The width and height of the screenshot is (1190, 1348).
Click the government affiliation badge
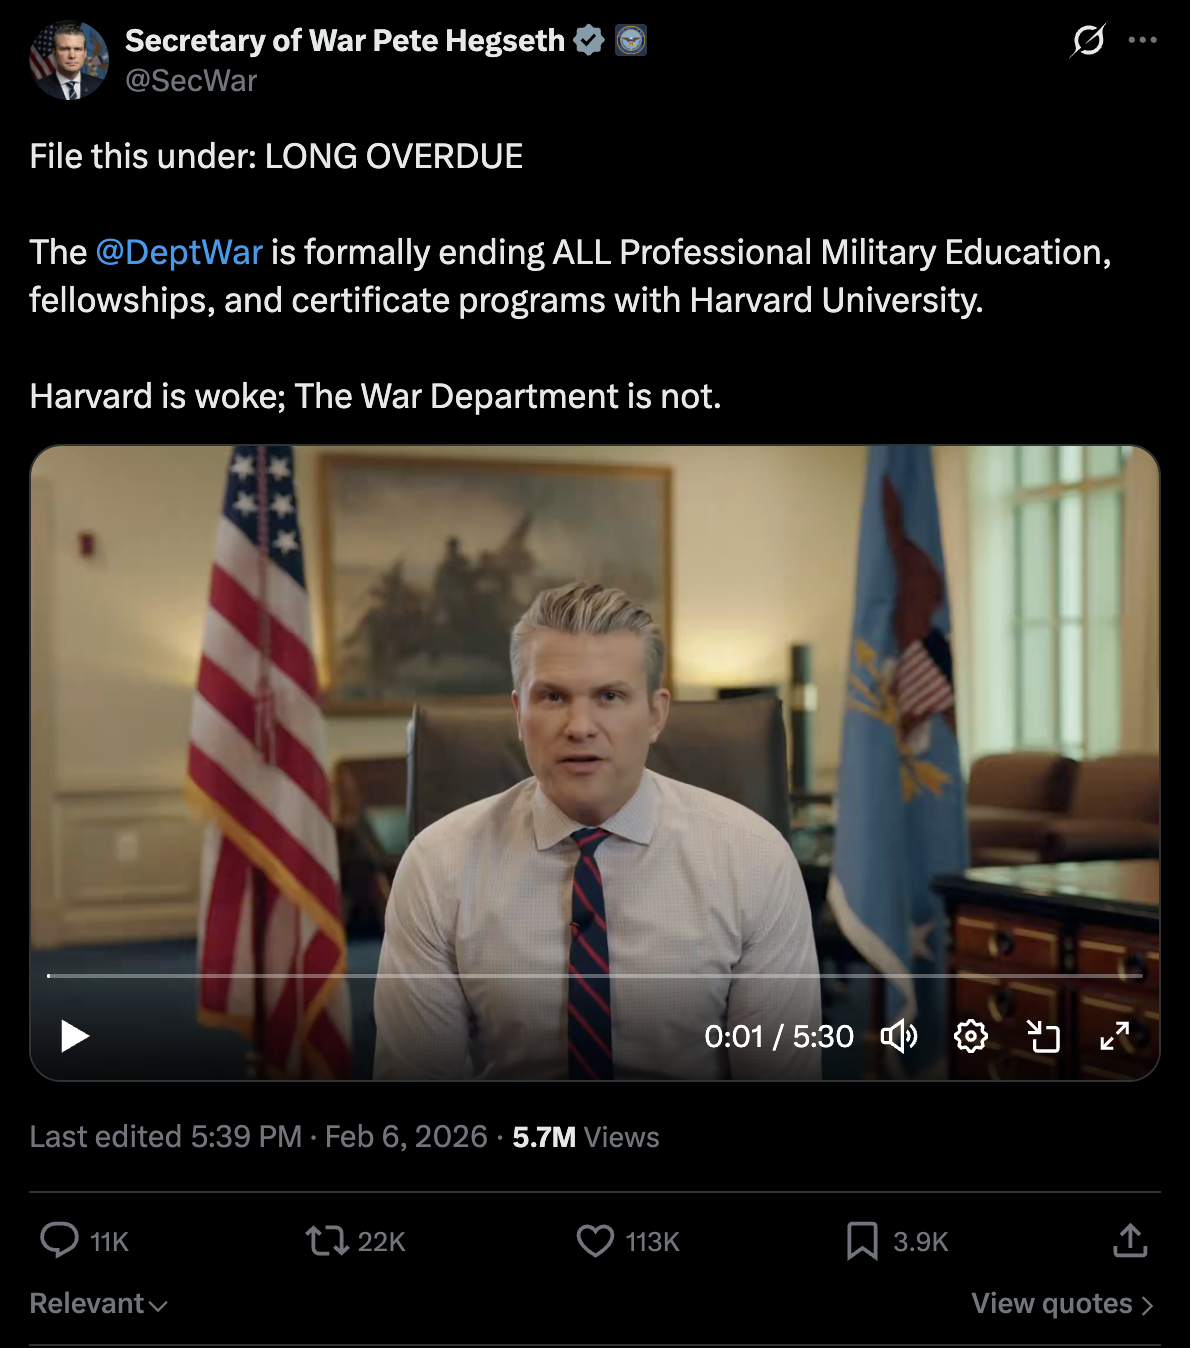630,40
